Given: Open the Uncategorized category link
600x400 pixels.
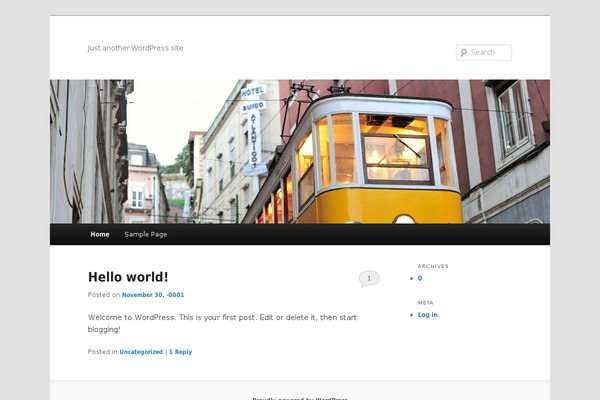Looking at the screenshot, I should pyautogui.click(x=141, y=352).
